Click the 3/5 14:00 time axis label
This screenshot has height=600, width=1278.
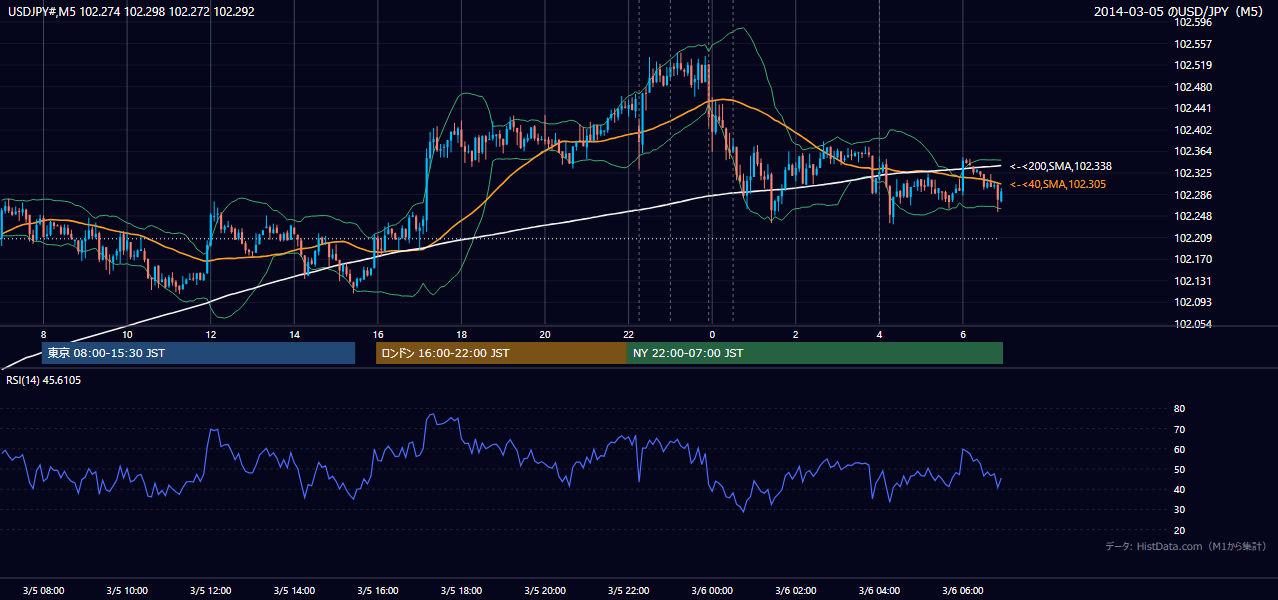(294, 591)
